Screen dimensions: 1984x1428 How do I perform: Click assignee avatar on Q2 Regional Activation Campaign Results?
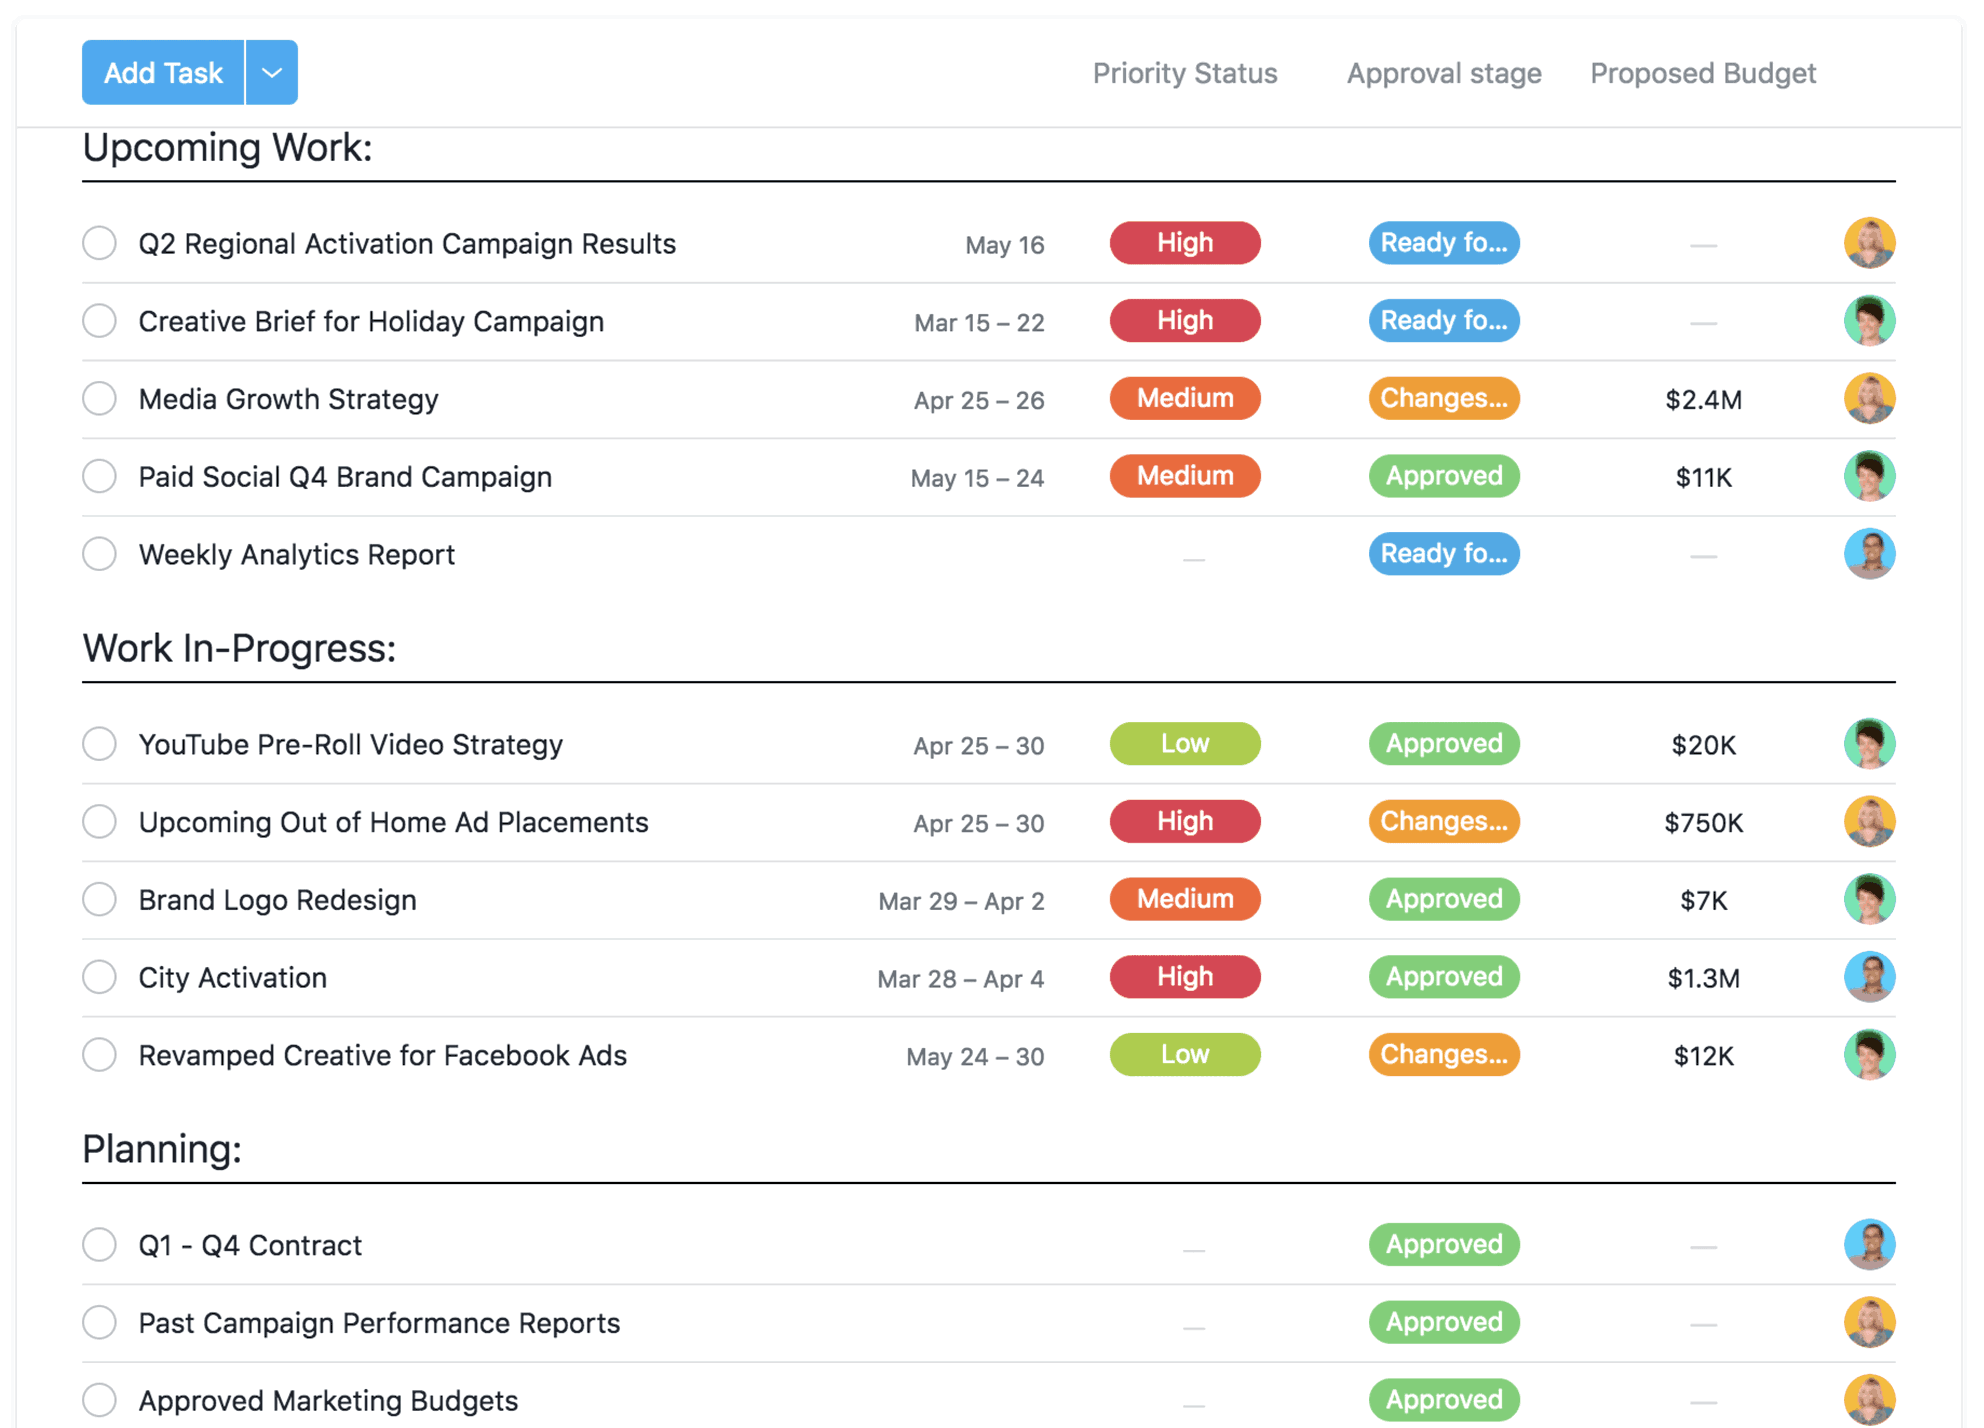coord(1869,243)
